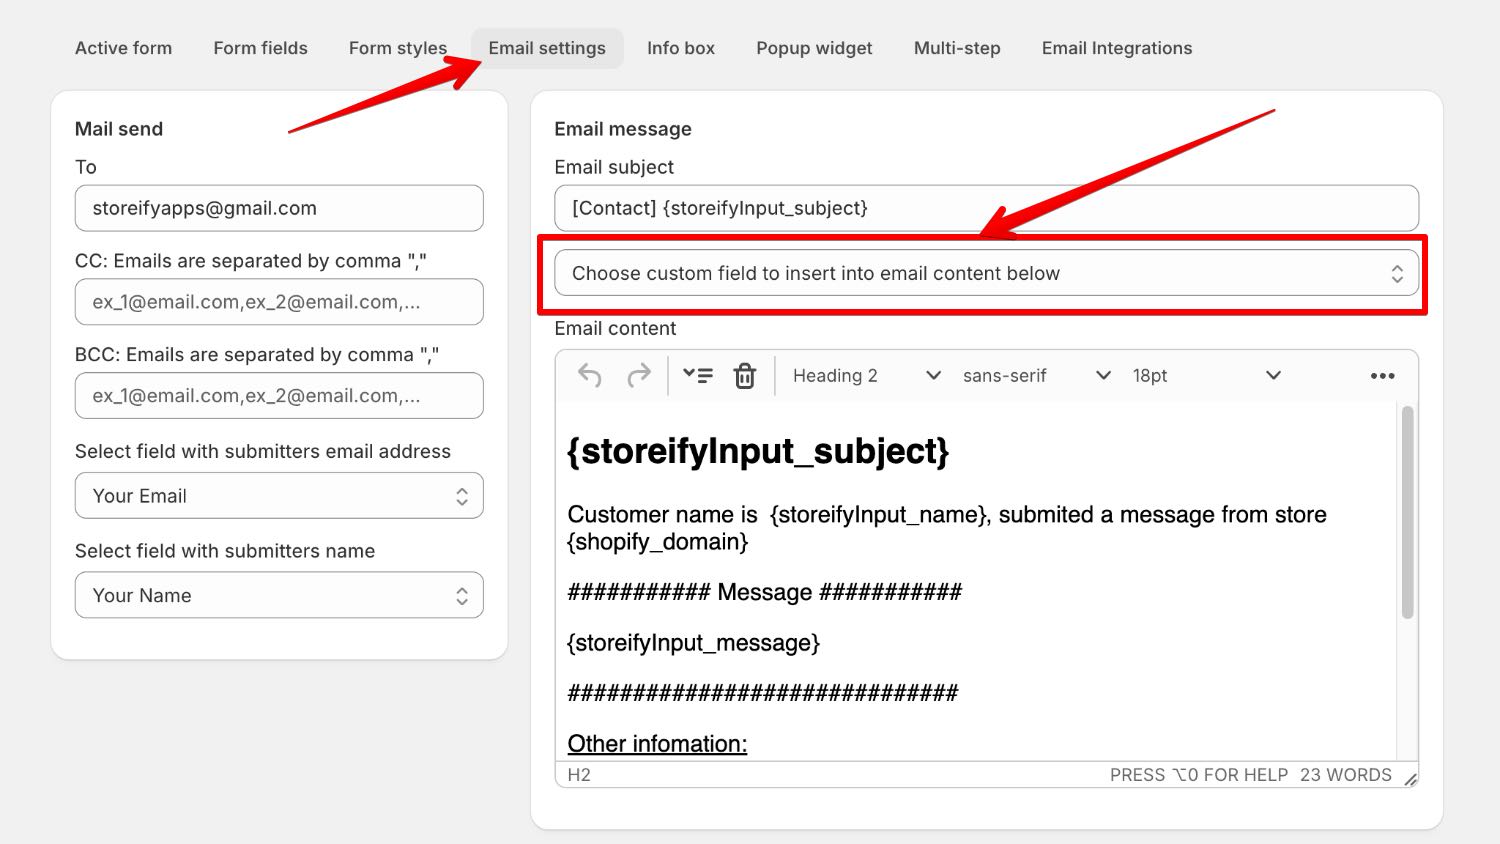Click the Email subject input field
The image size is (1500, 844).
986,209
